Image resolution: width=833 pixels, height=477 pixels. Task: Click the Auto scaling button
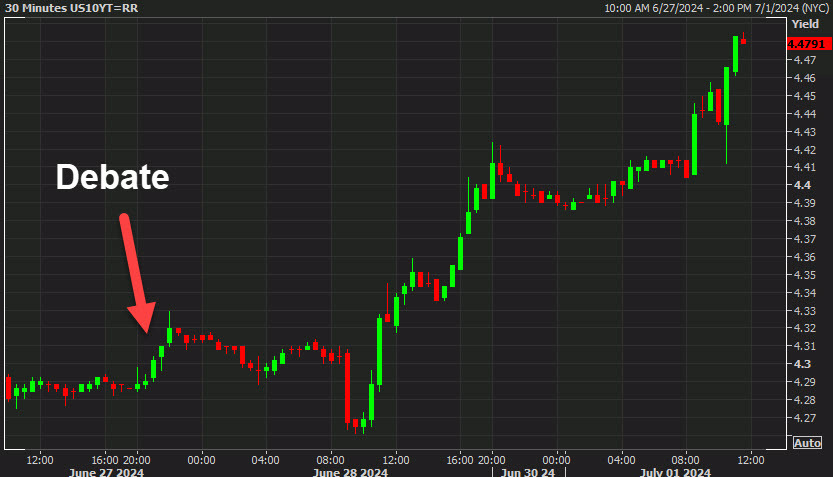807,442
